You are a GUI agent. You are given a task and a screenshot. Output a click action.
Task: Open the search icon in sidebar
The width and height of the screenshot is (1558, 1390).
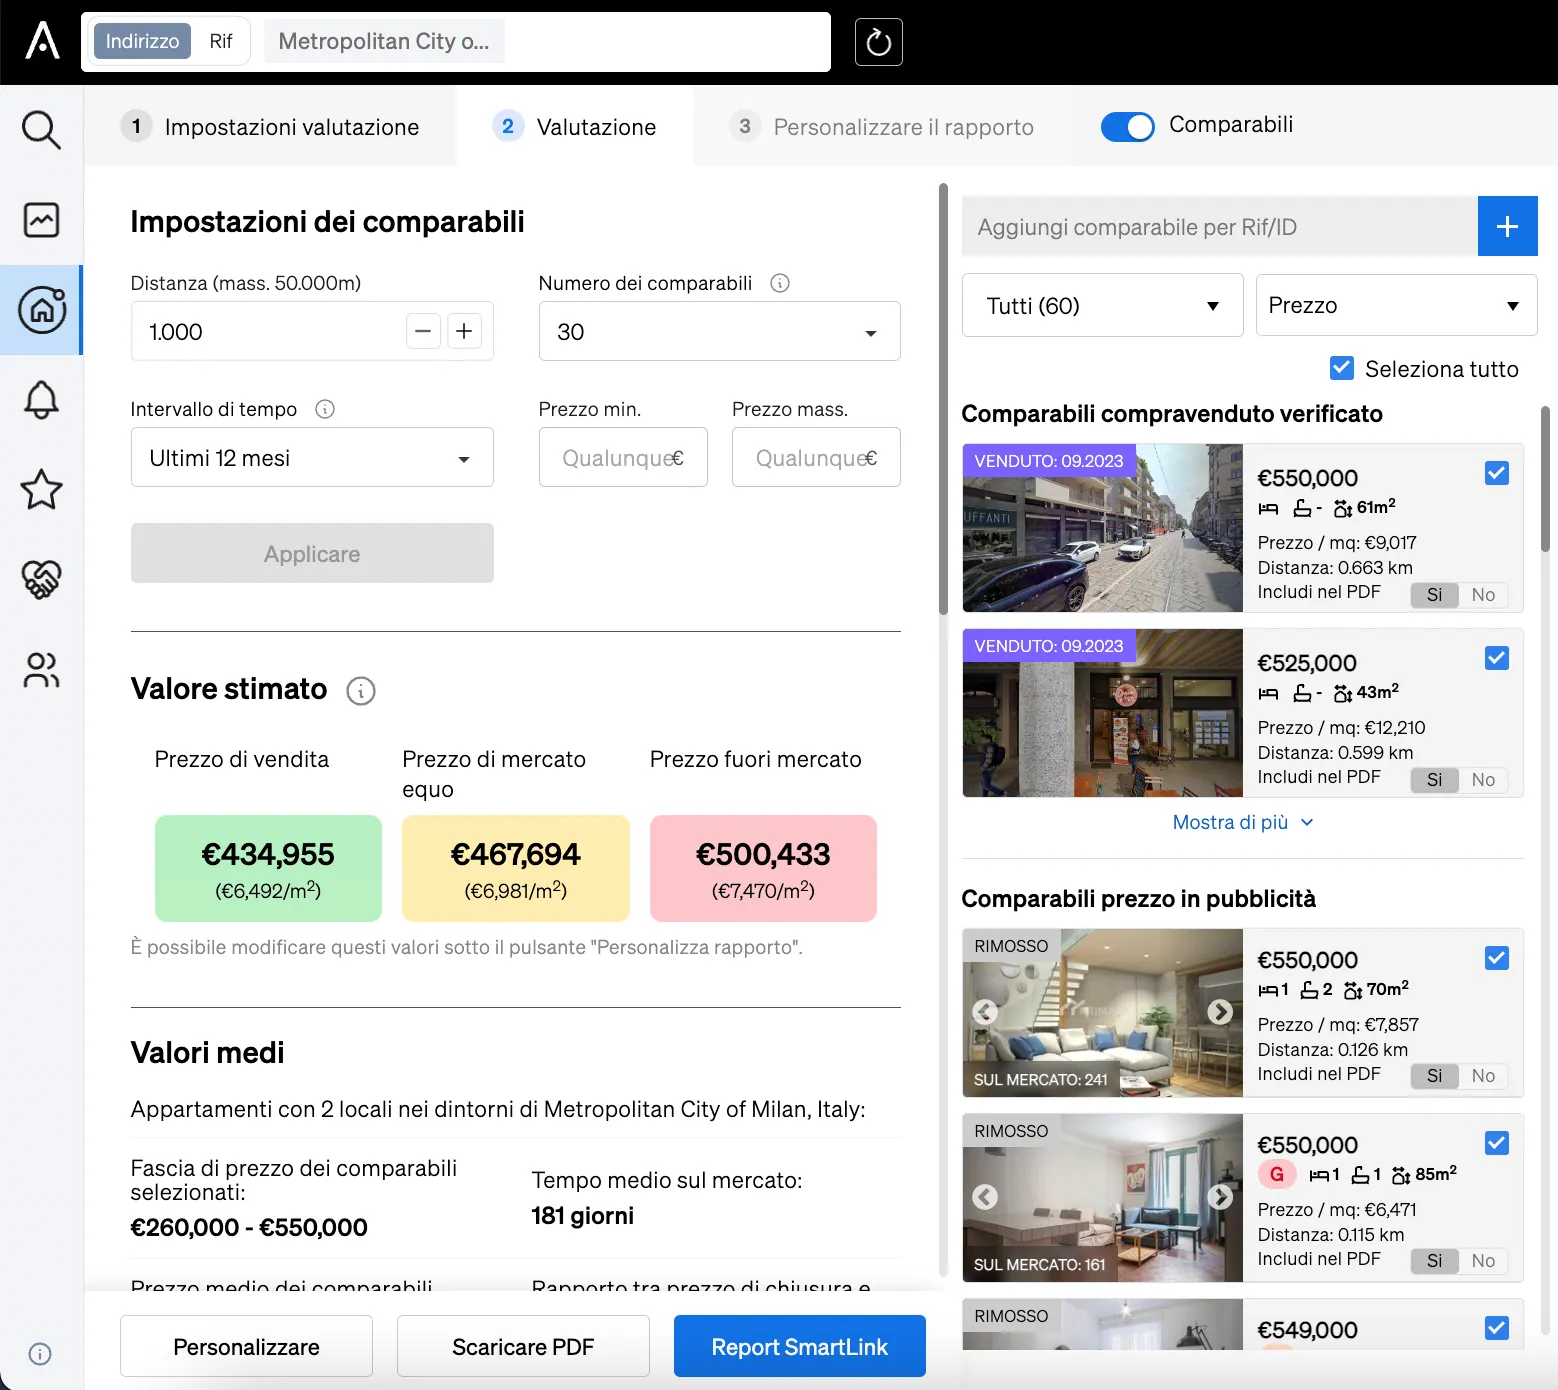click(41, 130)
